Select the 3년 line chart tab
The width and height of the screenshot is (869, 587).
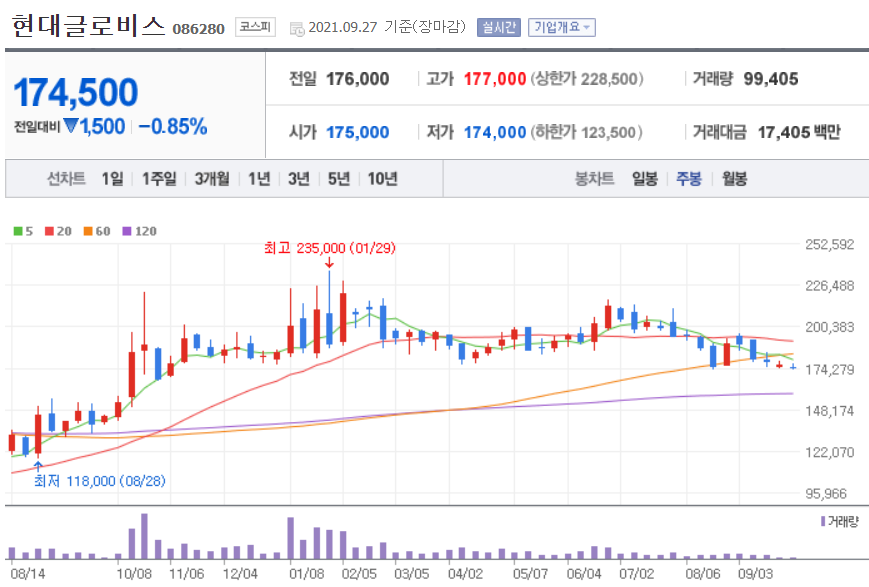(299, 178)
